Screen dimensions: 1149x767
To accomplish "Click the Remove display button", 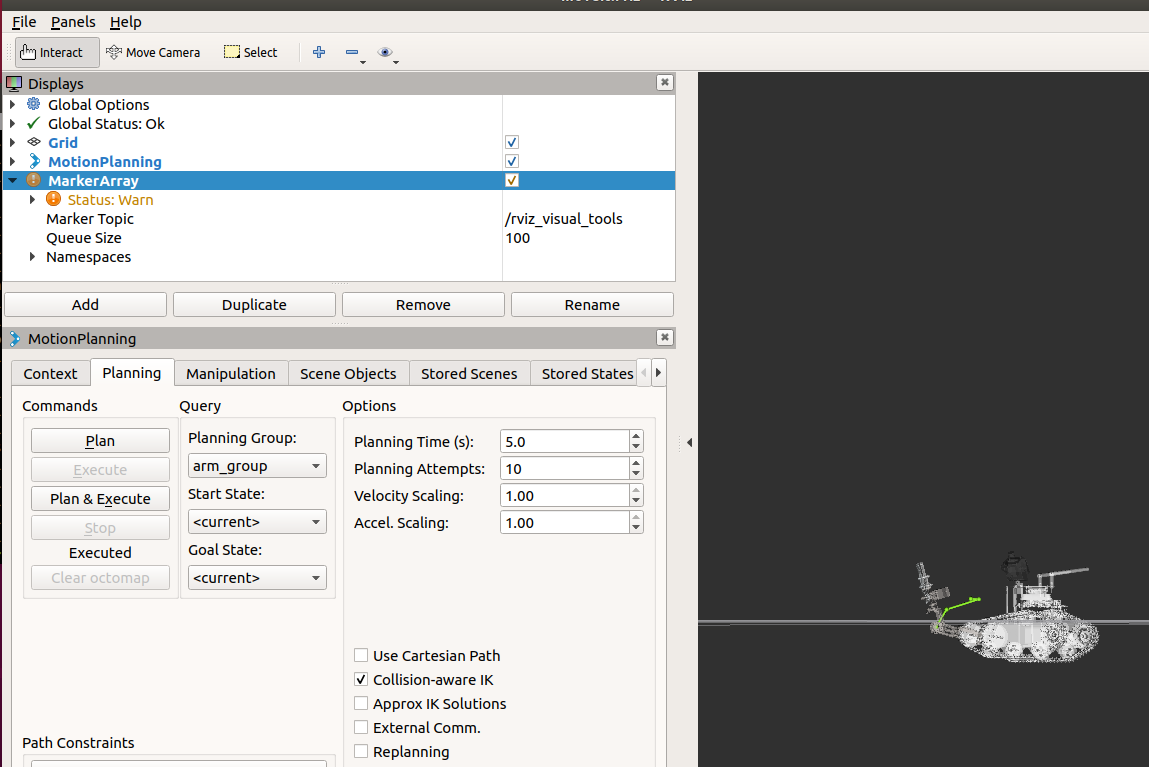I will click(x=424, y=305).
